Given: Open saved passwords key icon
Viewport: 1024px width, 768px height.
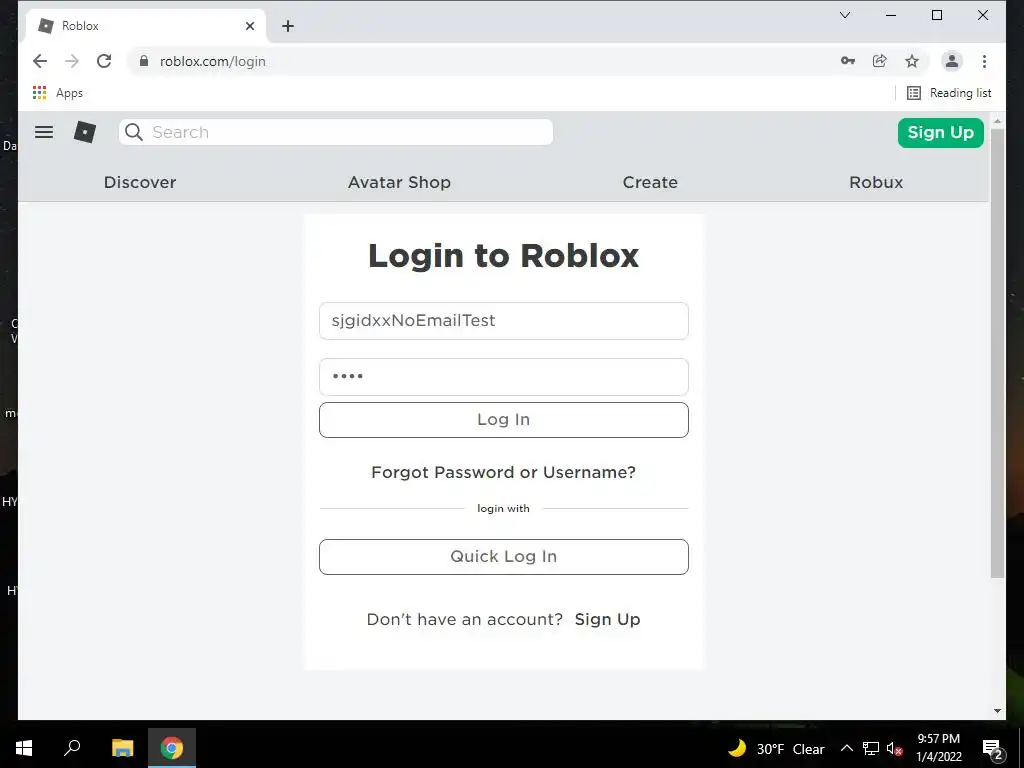Looking at the screenshot, I should (x=848, y=61).
